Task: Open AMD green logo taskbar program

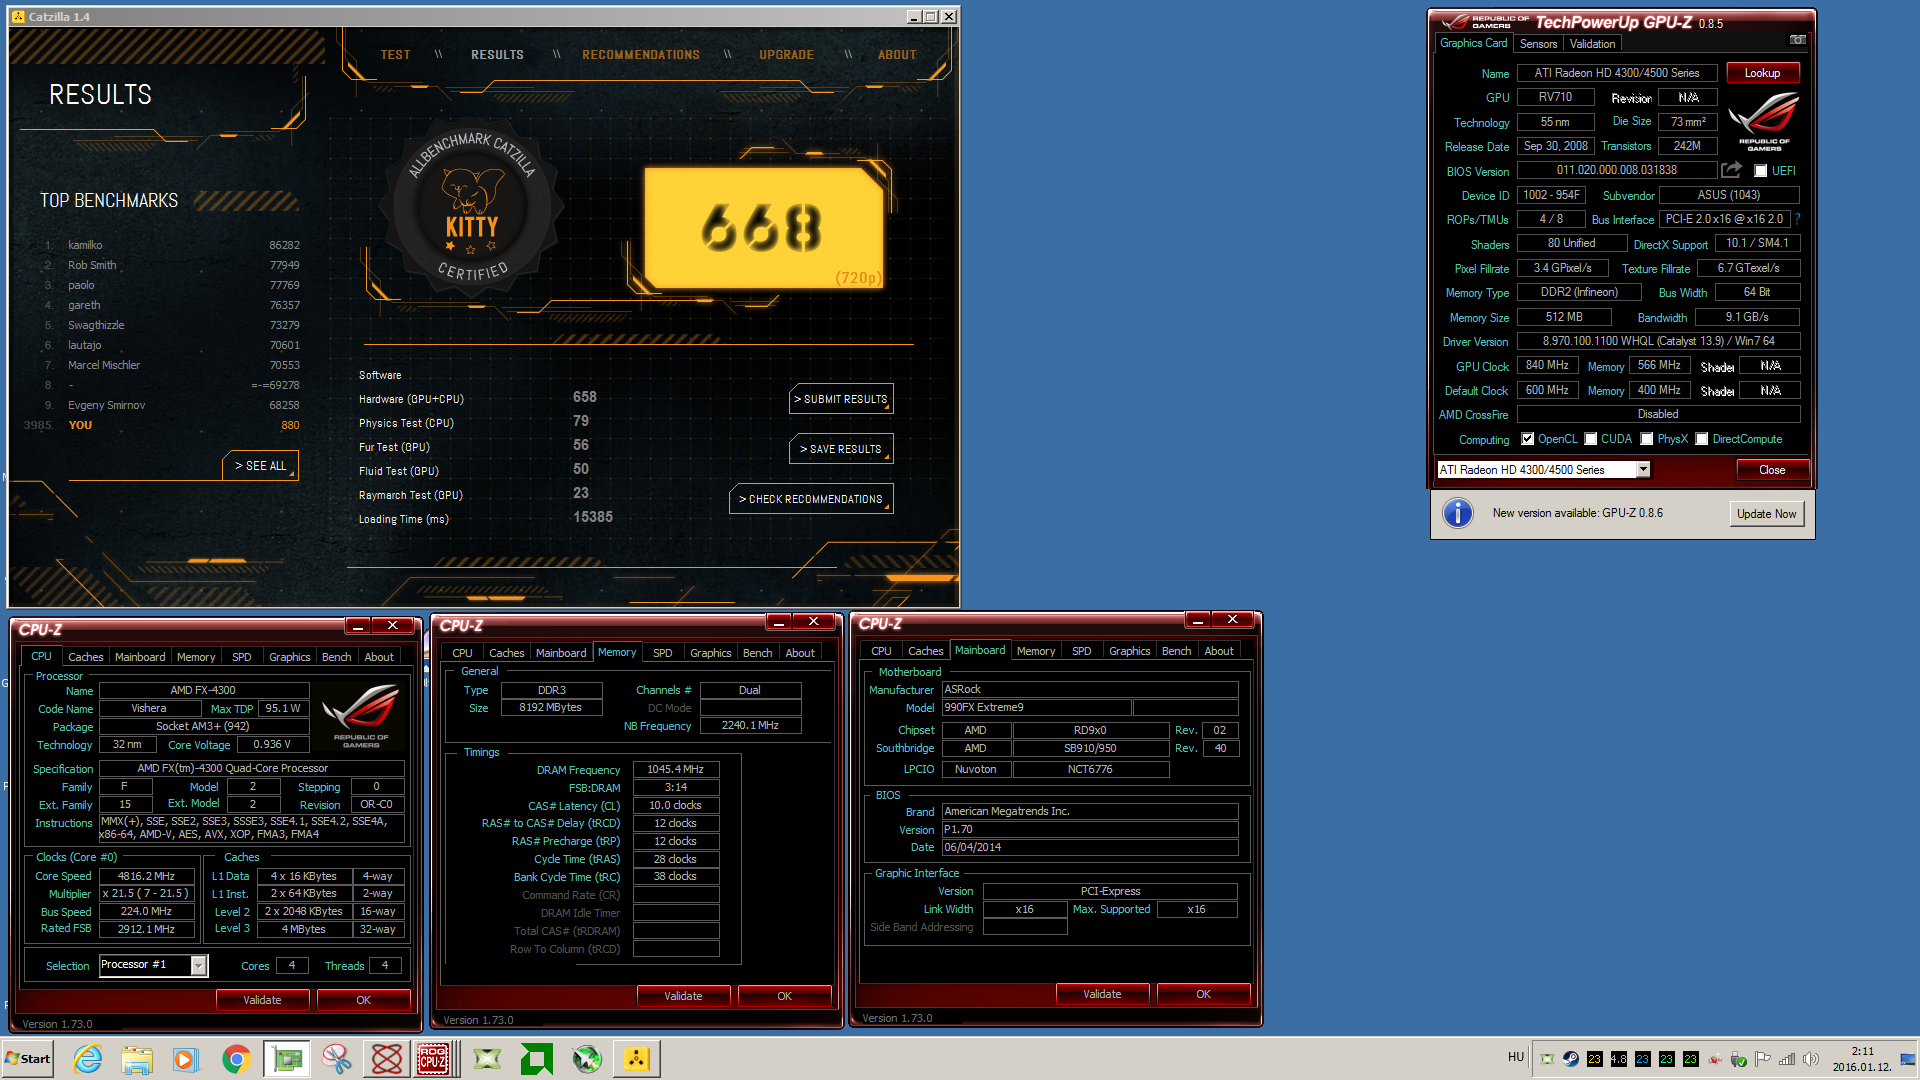Action: point(537,1059)
